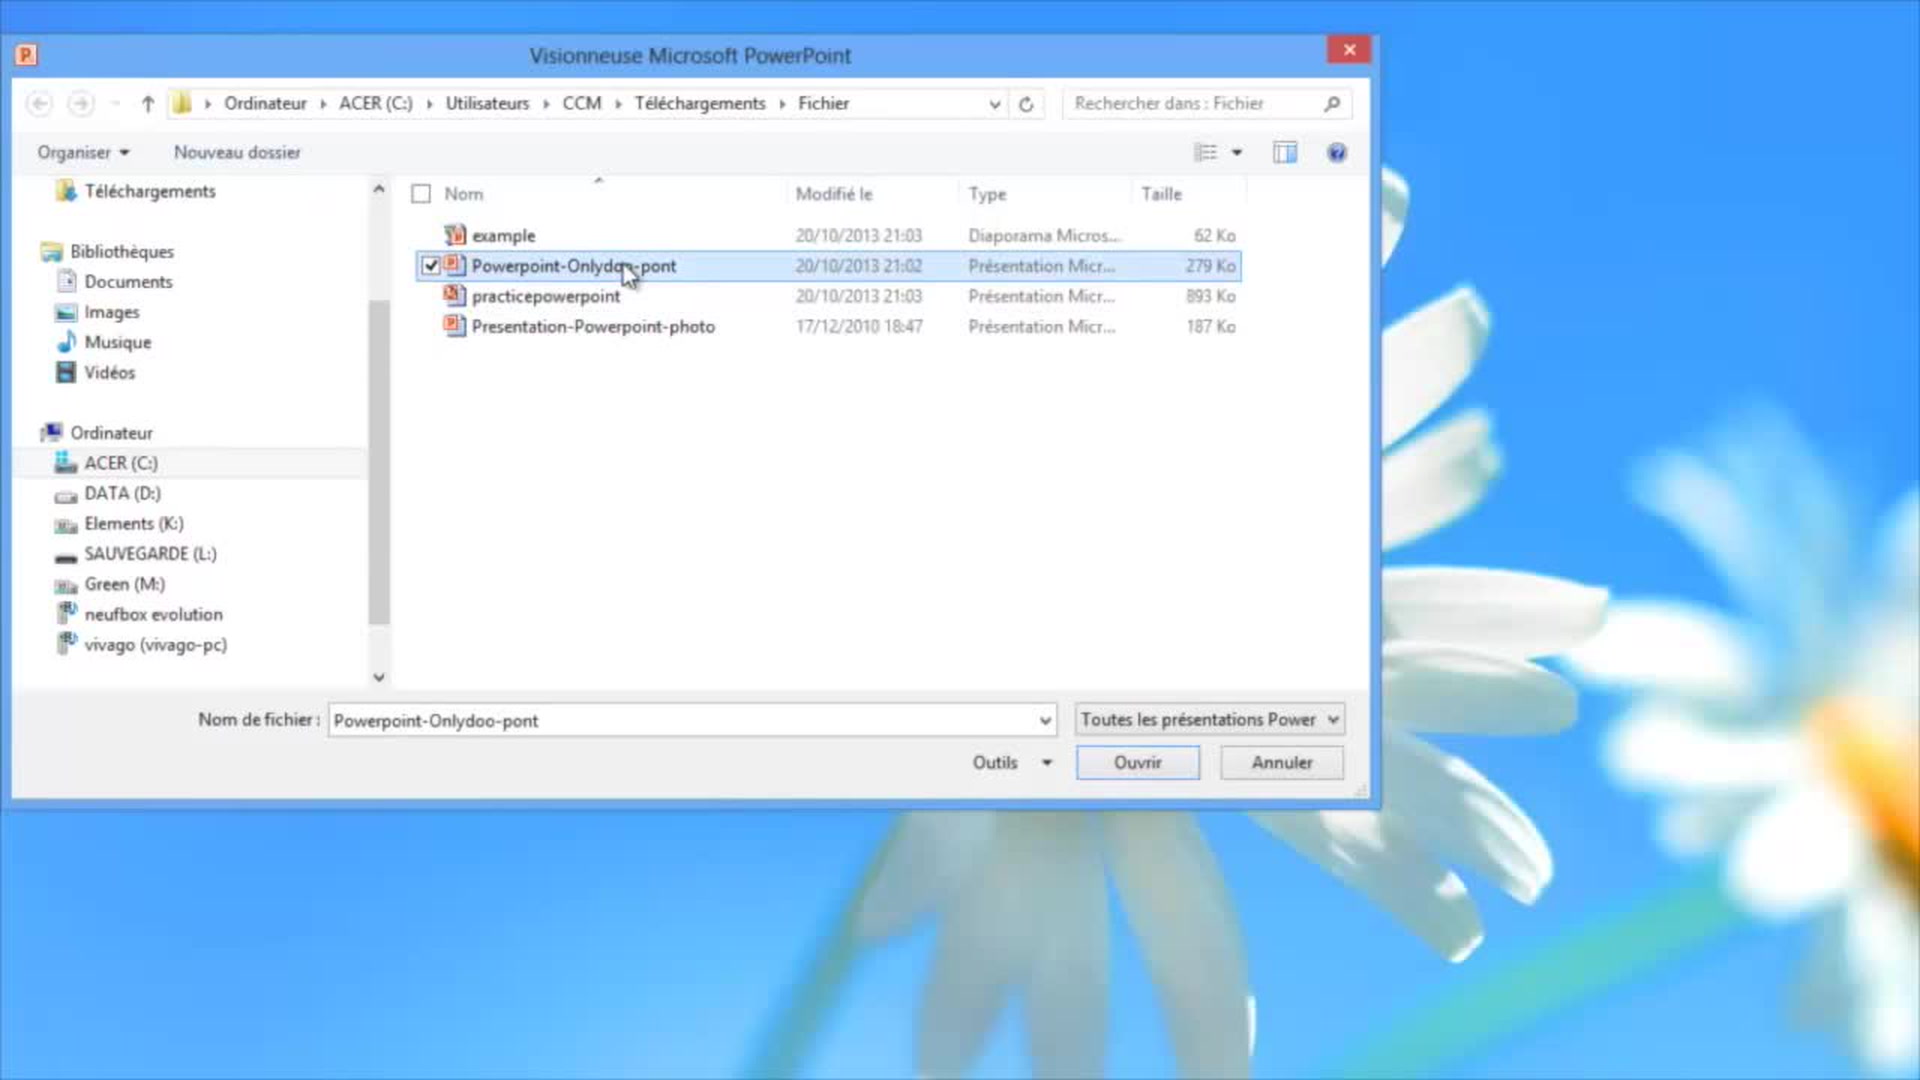Click the ACER (C:) drive icon
The height and width of the screenshot is (1080, 1920).
point(66,462)
